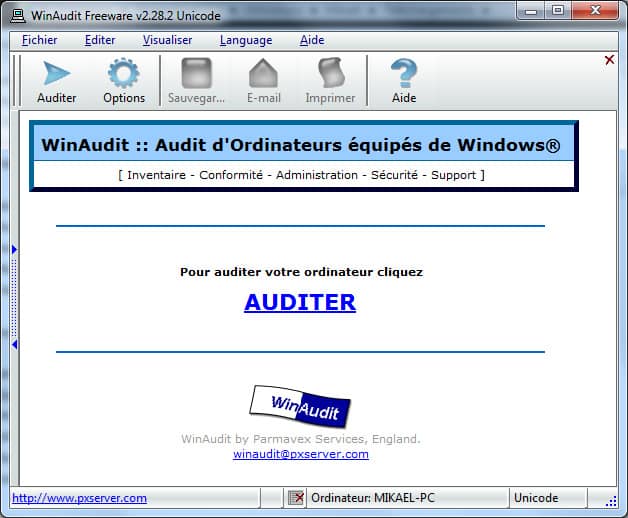This screenshot has width=628, height=518.
Task: Click the large AUDITER link
Action: tap(300, 302)
